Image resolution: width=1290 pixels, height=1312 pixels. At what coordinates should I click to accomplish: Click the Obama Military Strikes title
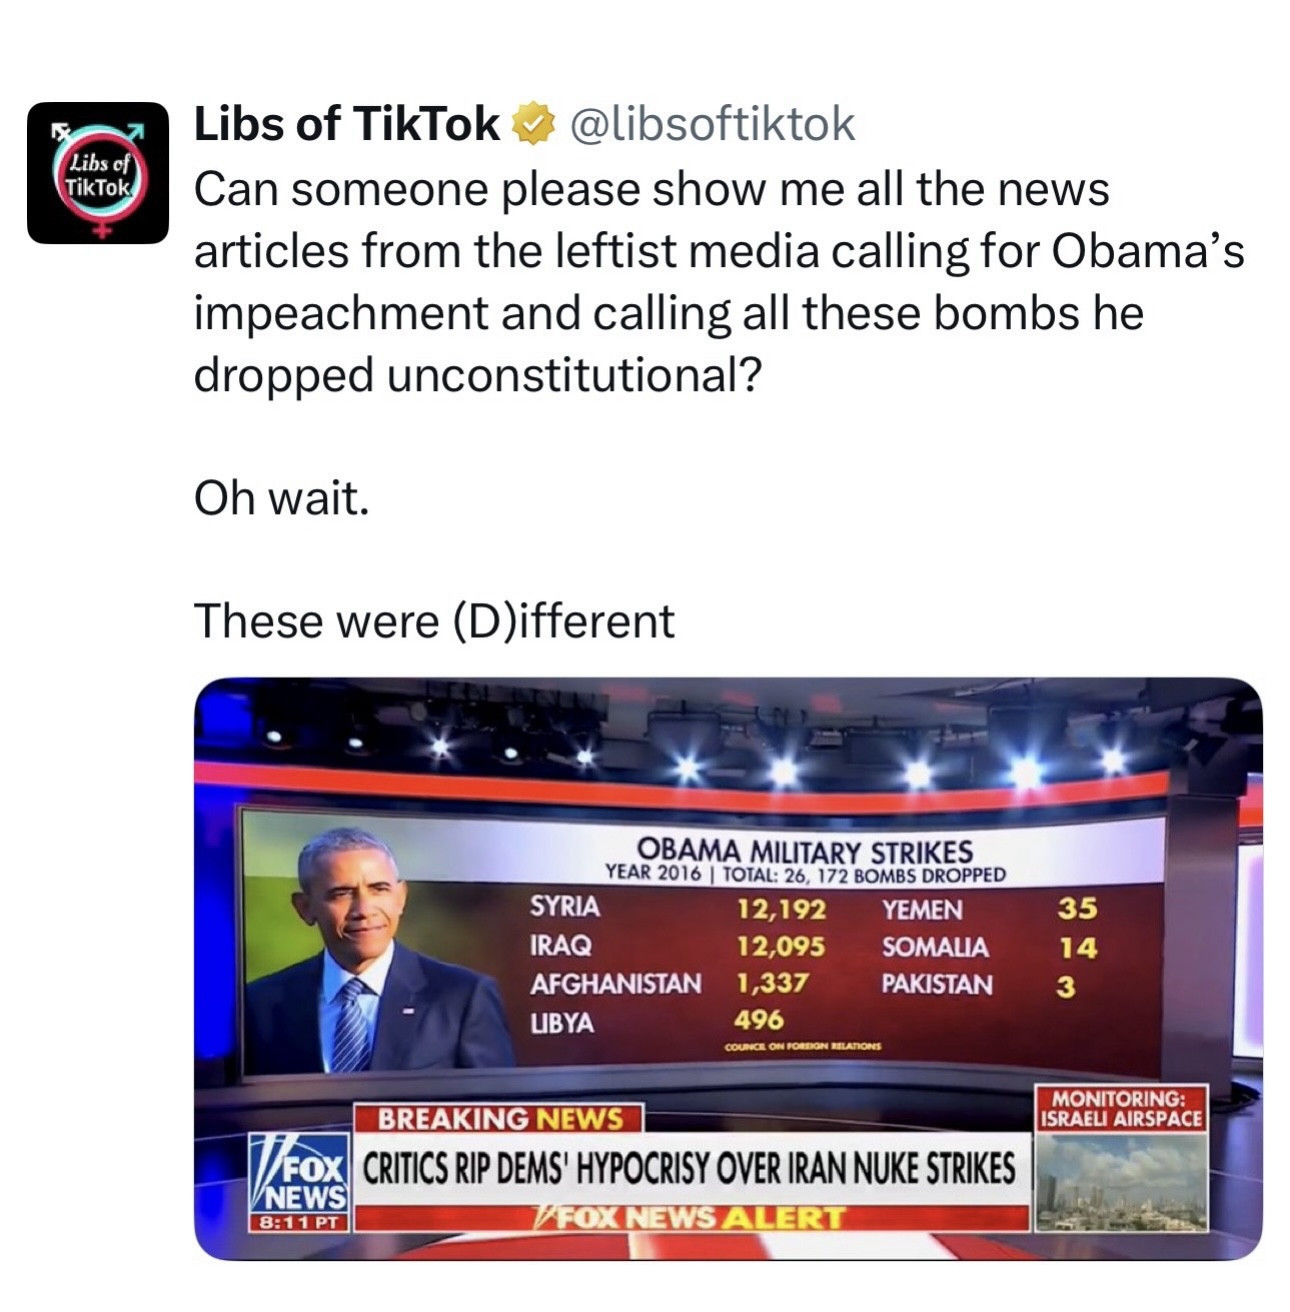point(805,851)
